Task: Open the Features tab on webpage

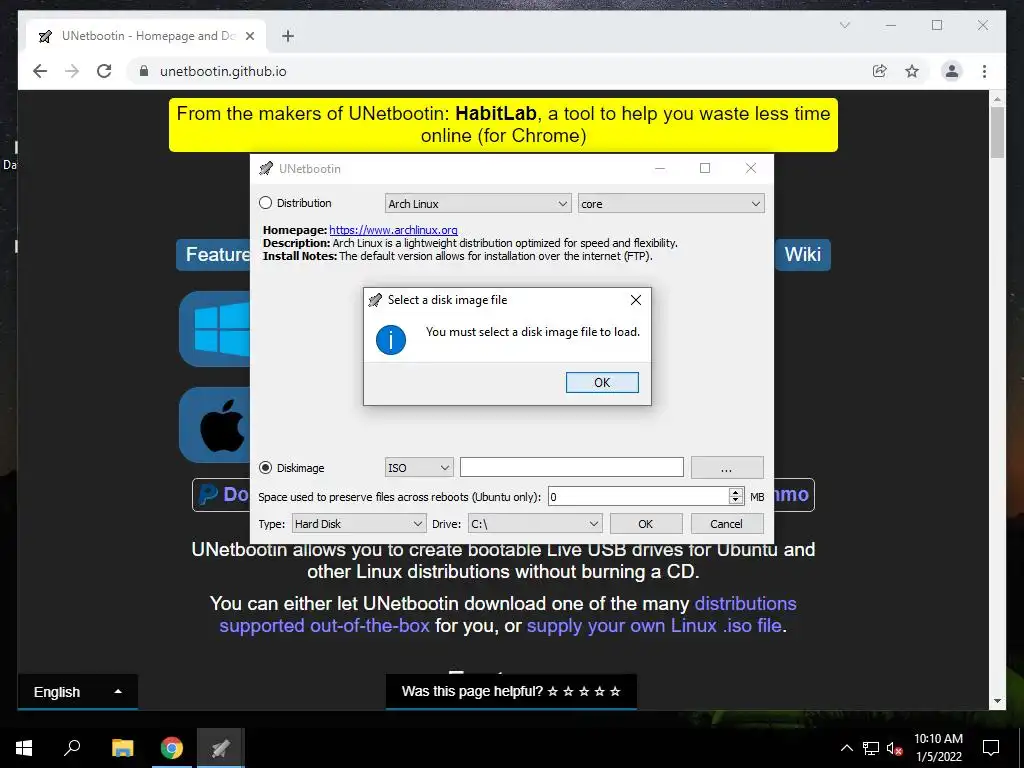Action: (x=214, y=255)
